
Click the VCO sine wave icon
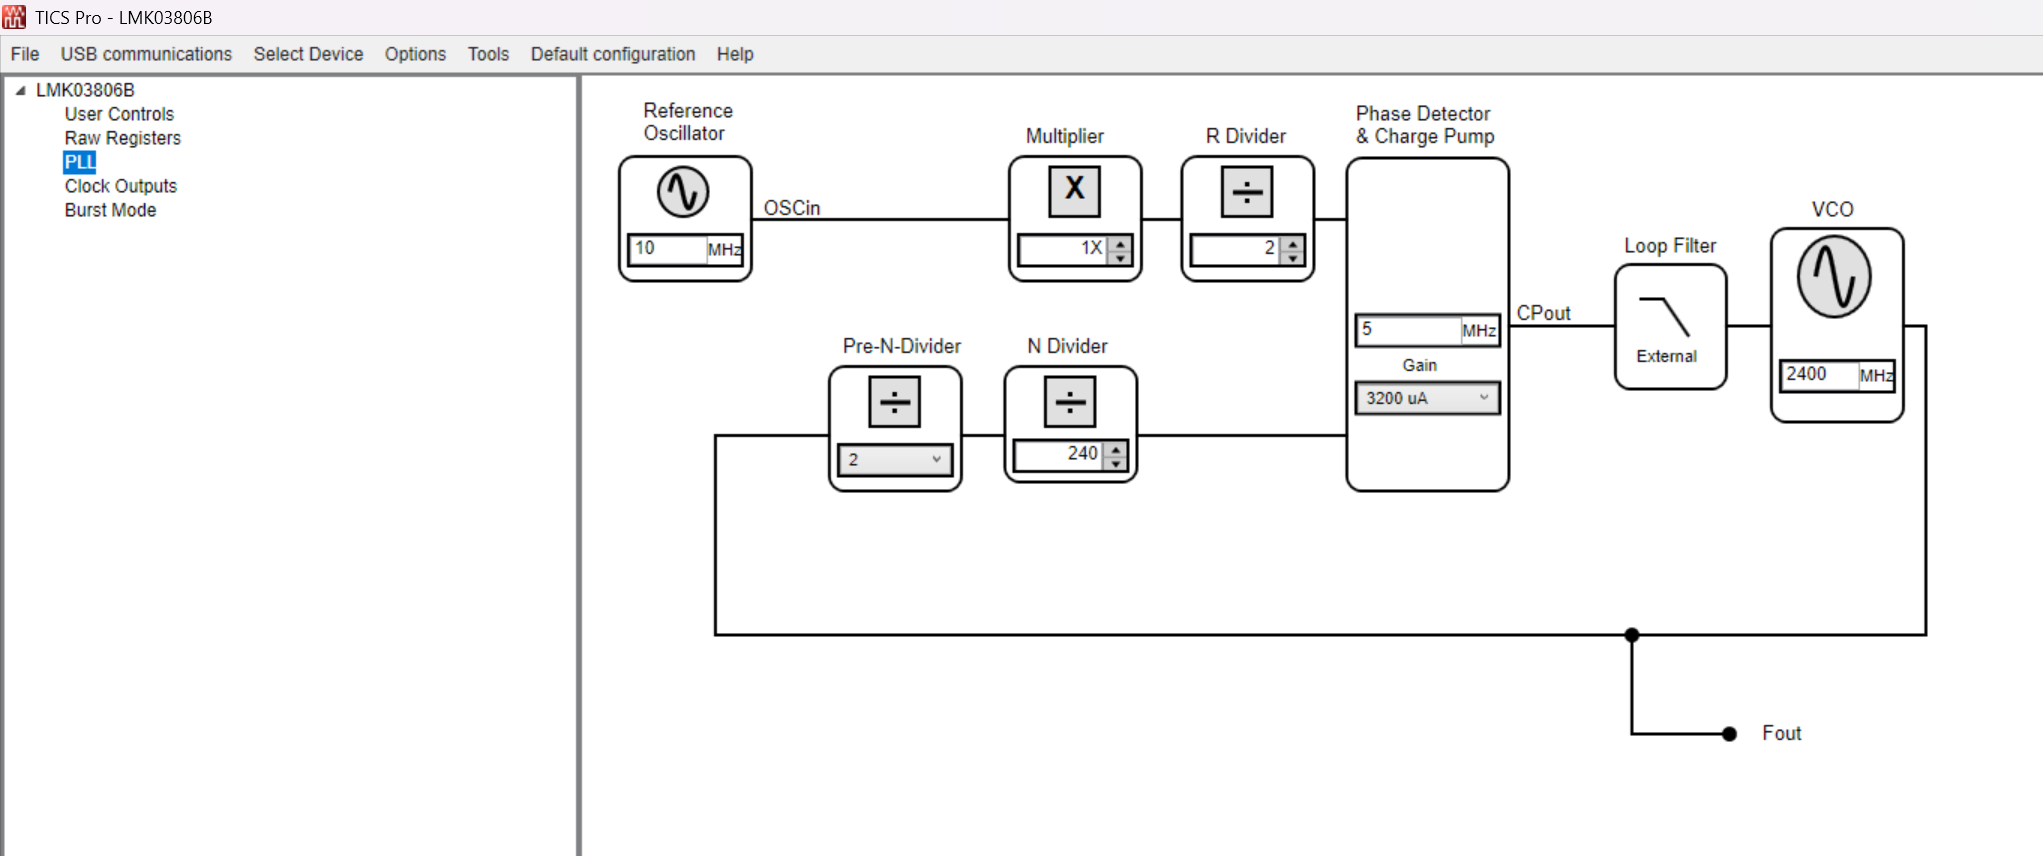[1834, 277]
